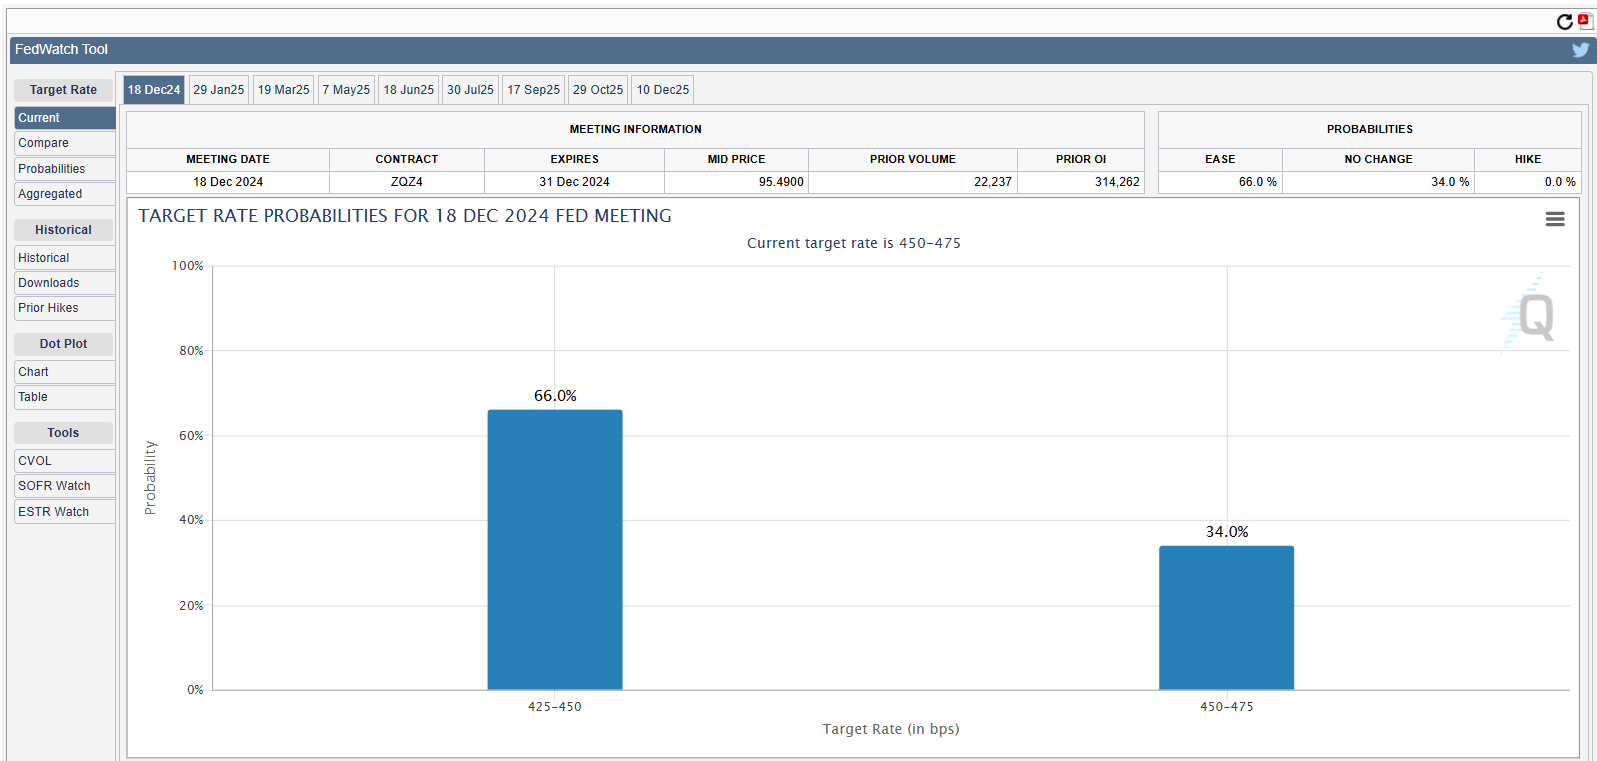The height and width of the screenshot is (761, 1597).
Task: Select the 10 Dec25 meeting tab
Action: click(x=662, y=90)
